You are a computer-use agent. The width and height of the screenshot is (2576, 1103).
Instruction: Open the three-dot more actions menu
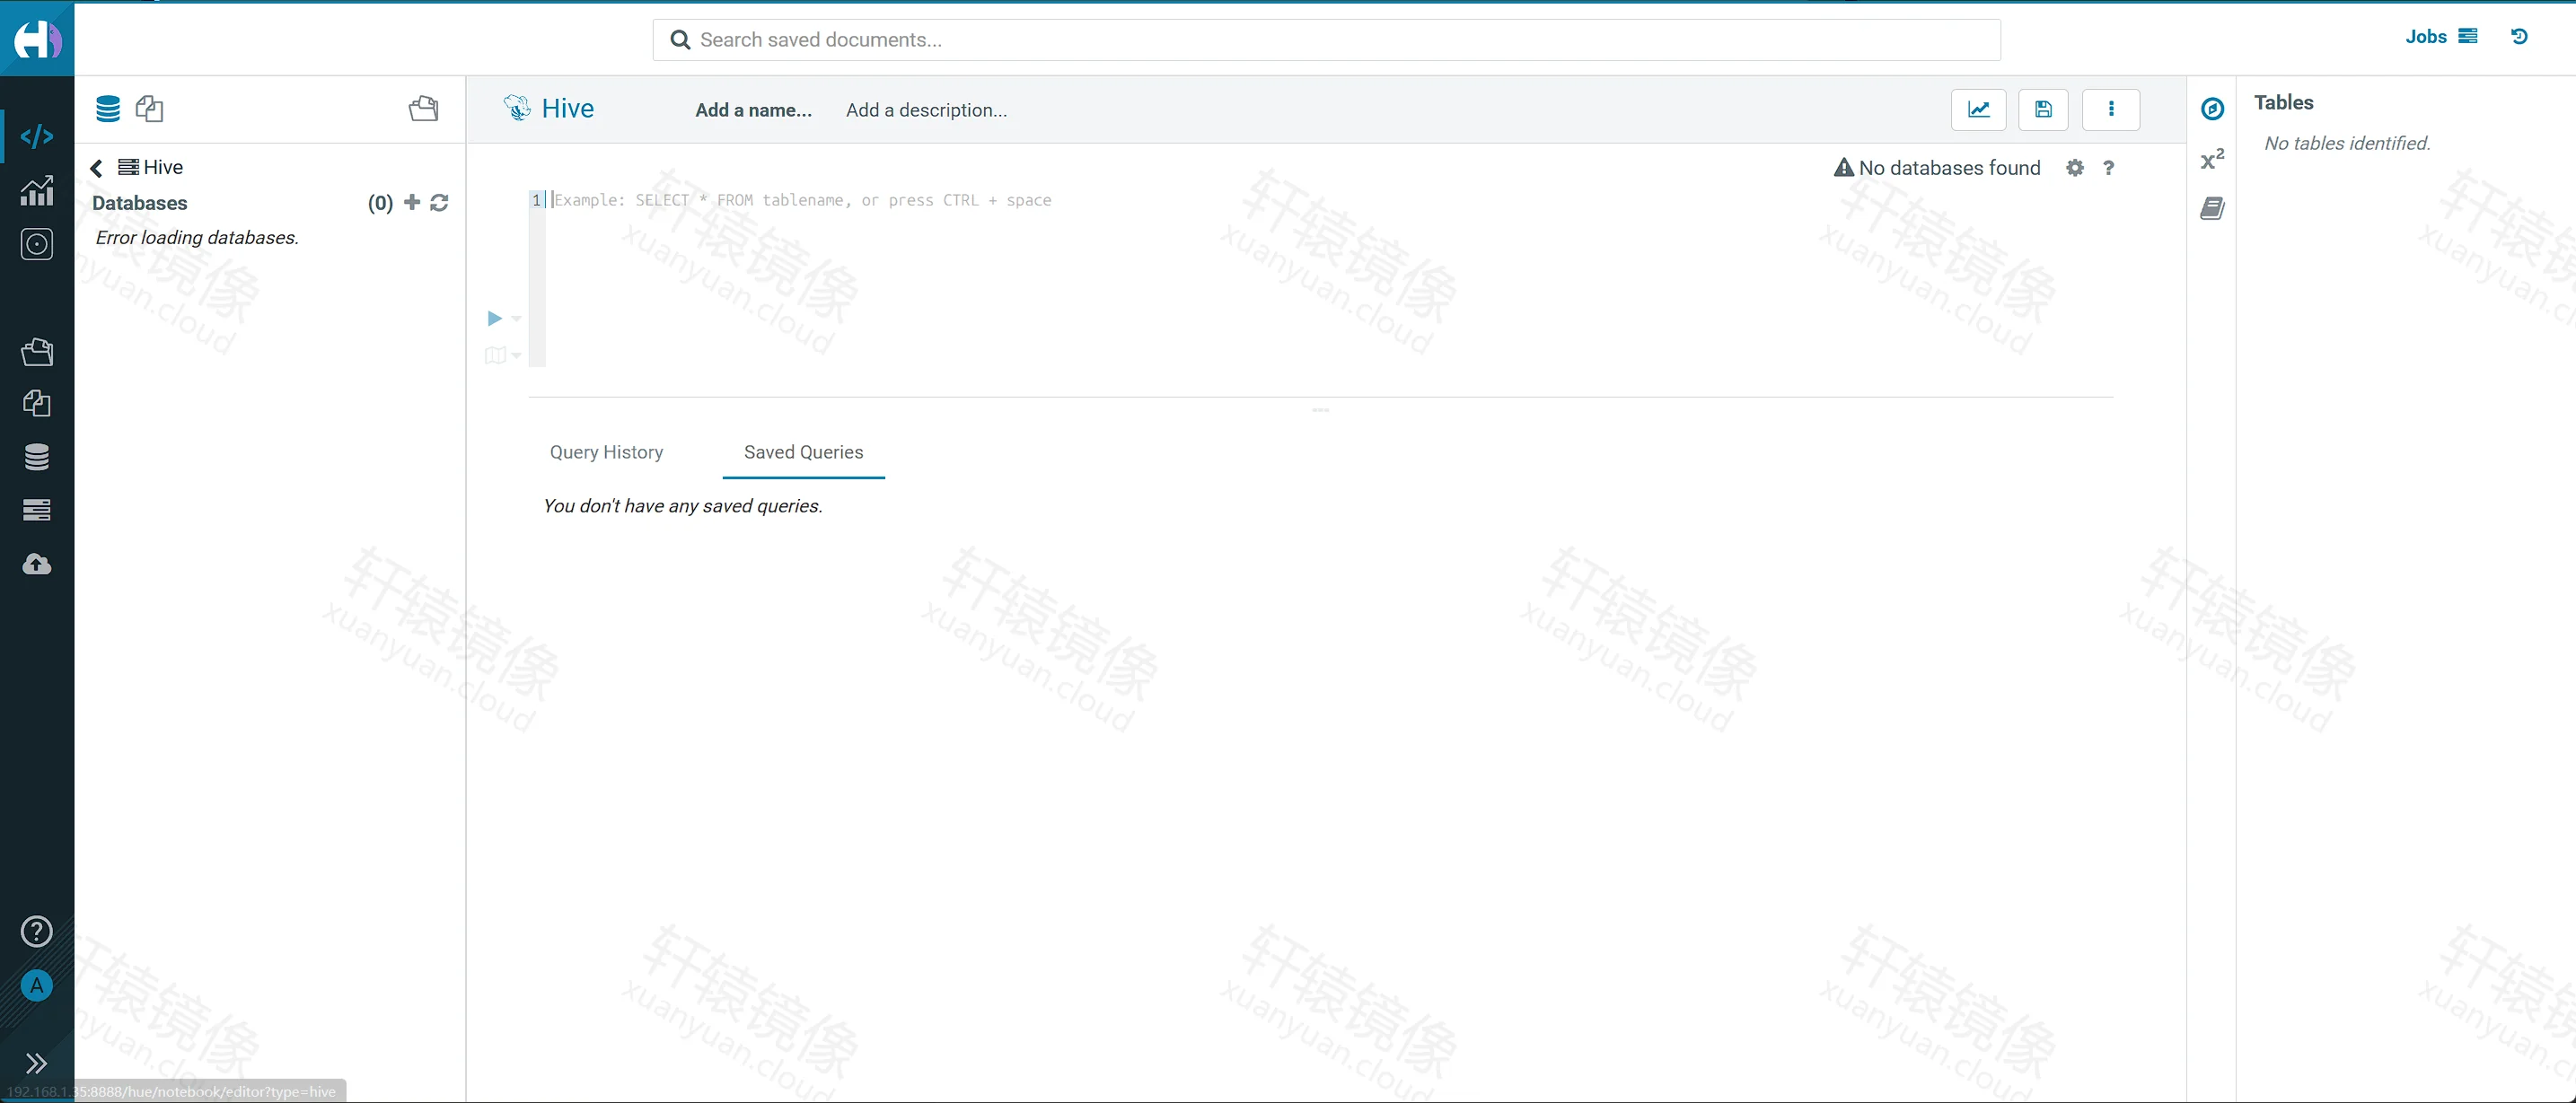click(2111, 110)
